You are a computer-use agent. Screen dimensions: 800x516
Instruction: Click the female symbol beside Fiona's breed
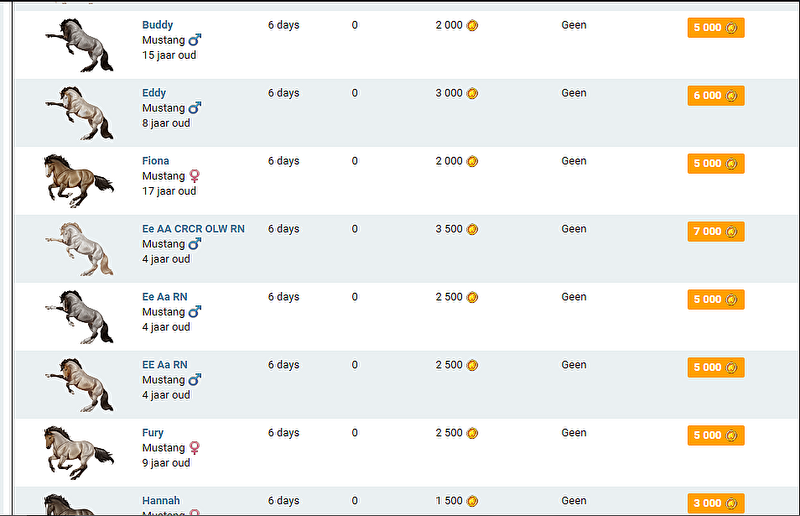coord(195,176)
